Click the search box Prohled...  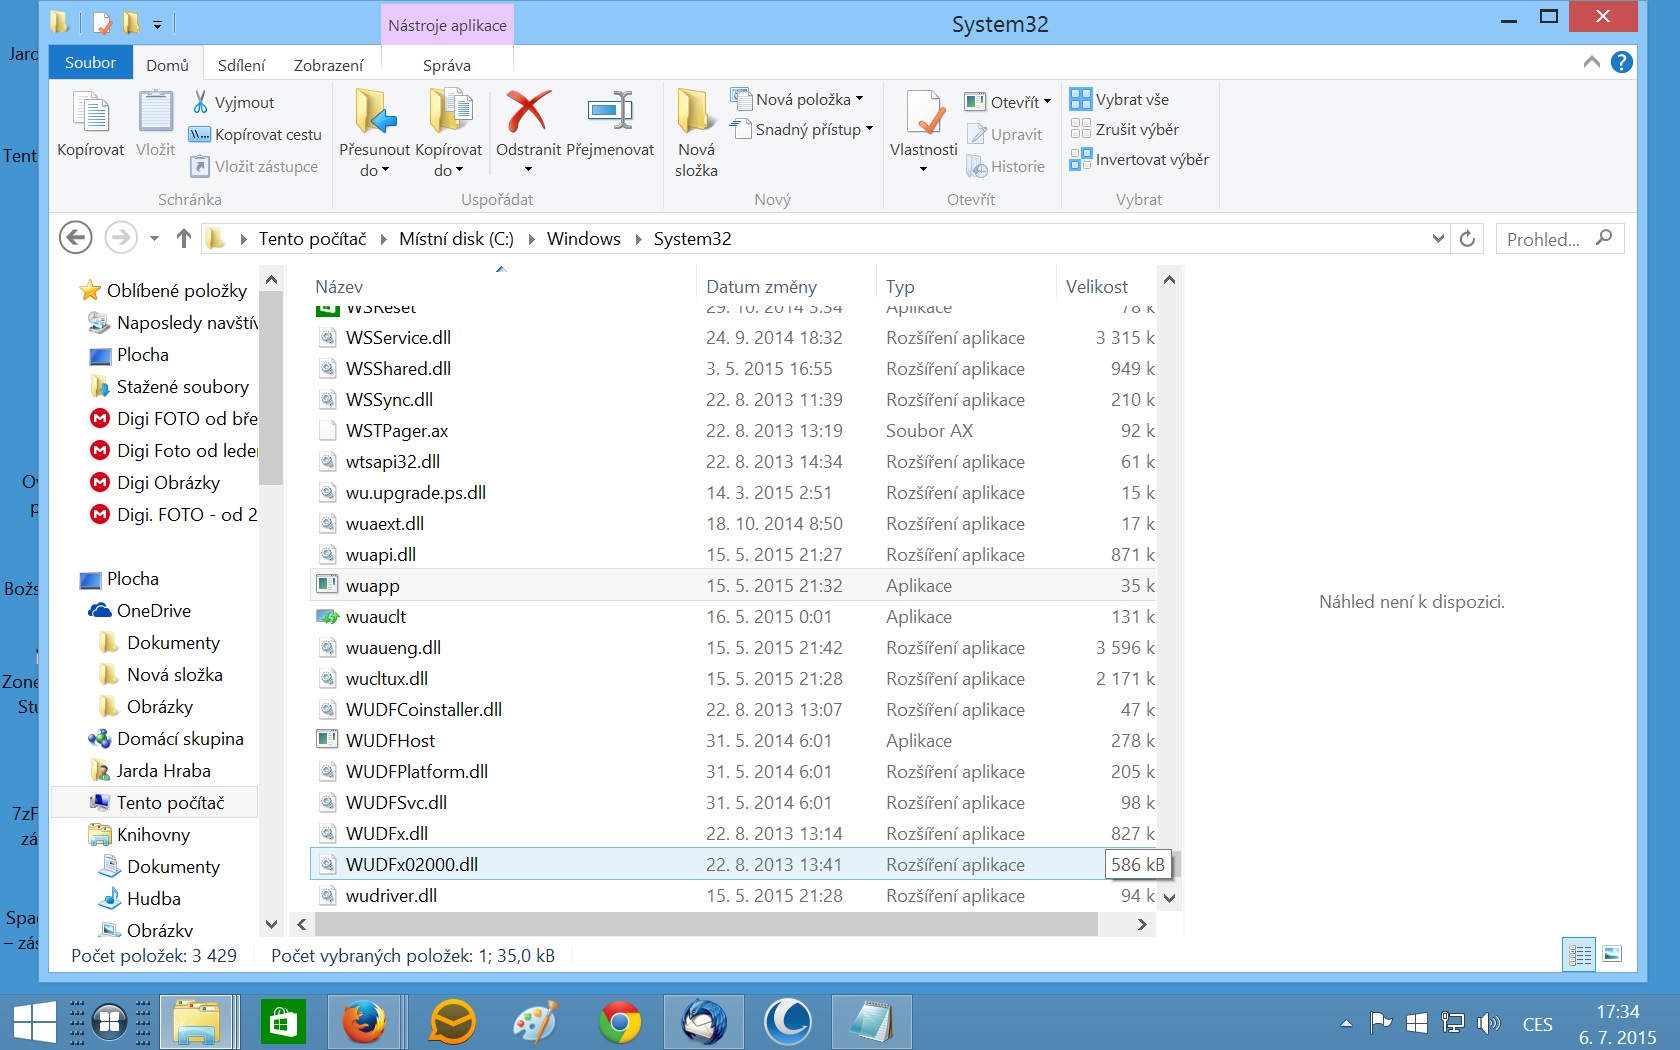(x=1560, y=239)
